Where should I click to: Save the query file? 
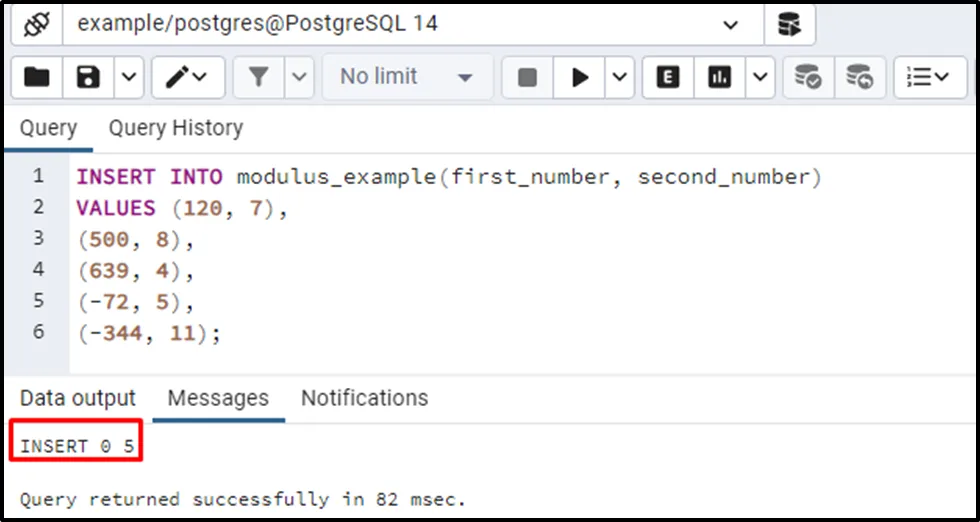[x=89, y=77]
